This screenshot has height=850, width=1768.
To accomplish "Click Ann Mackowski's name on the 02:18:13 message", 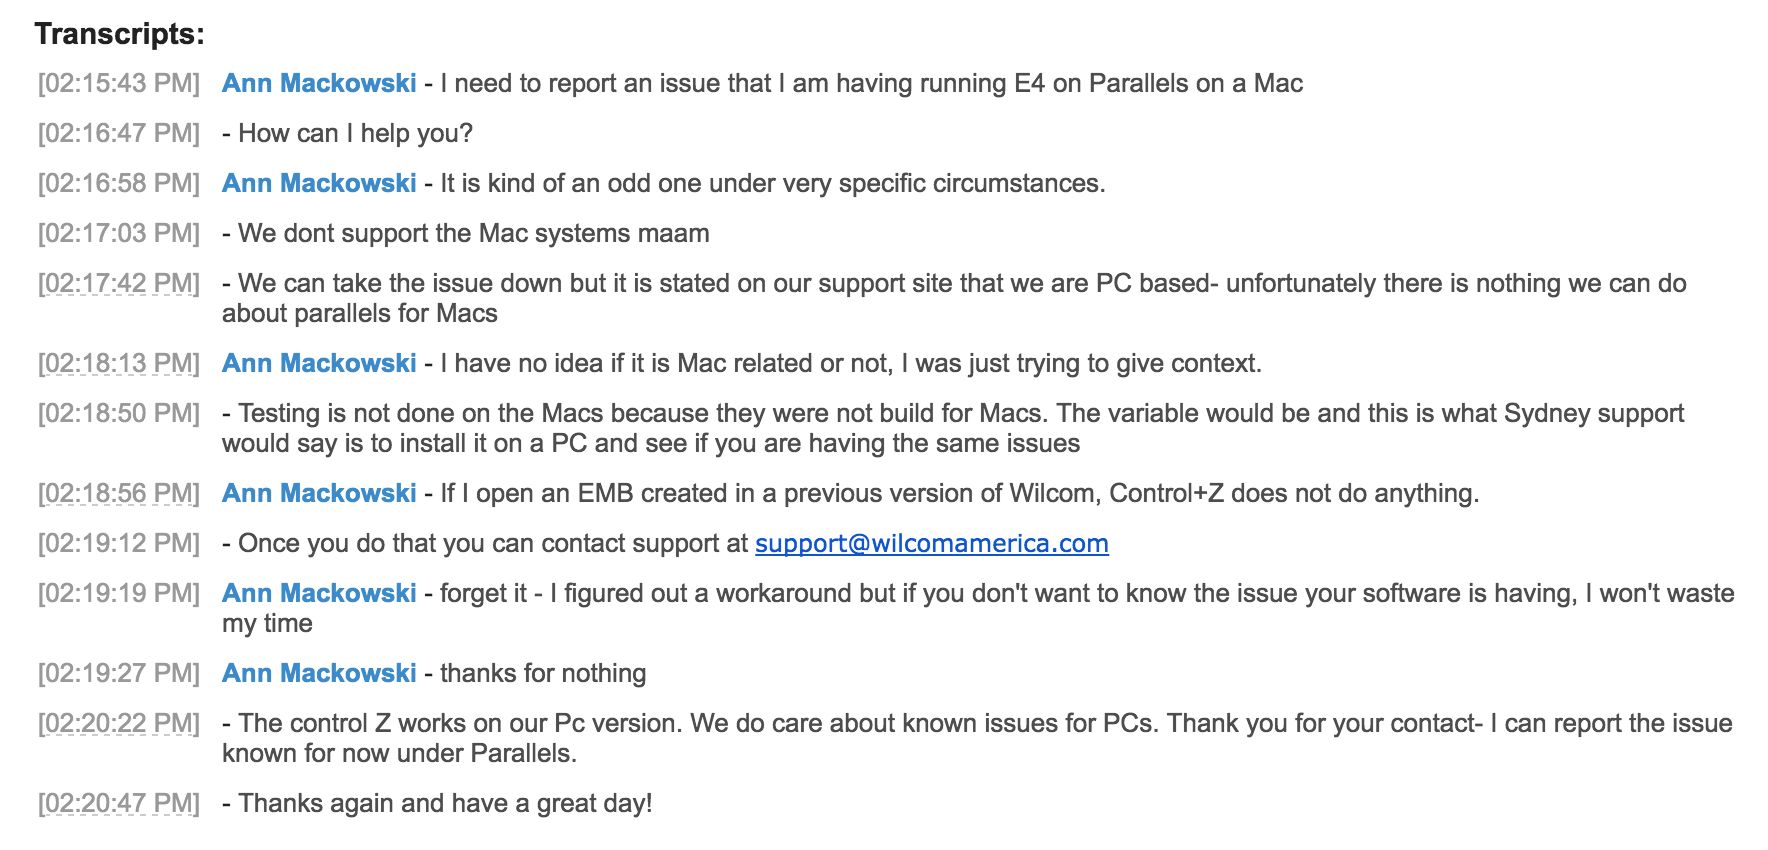I will 319,363.
